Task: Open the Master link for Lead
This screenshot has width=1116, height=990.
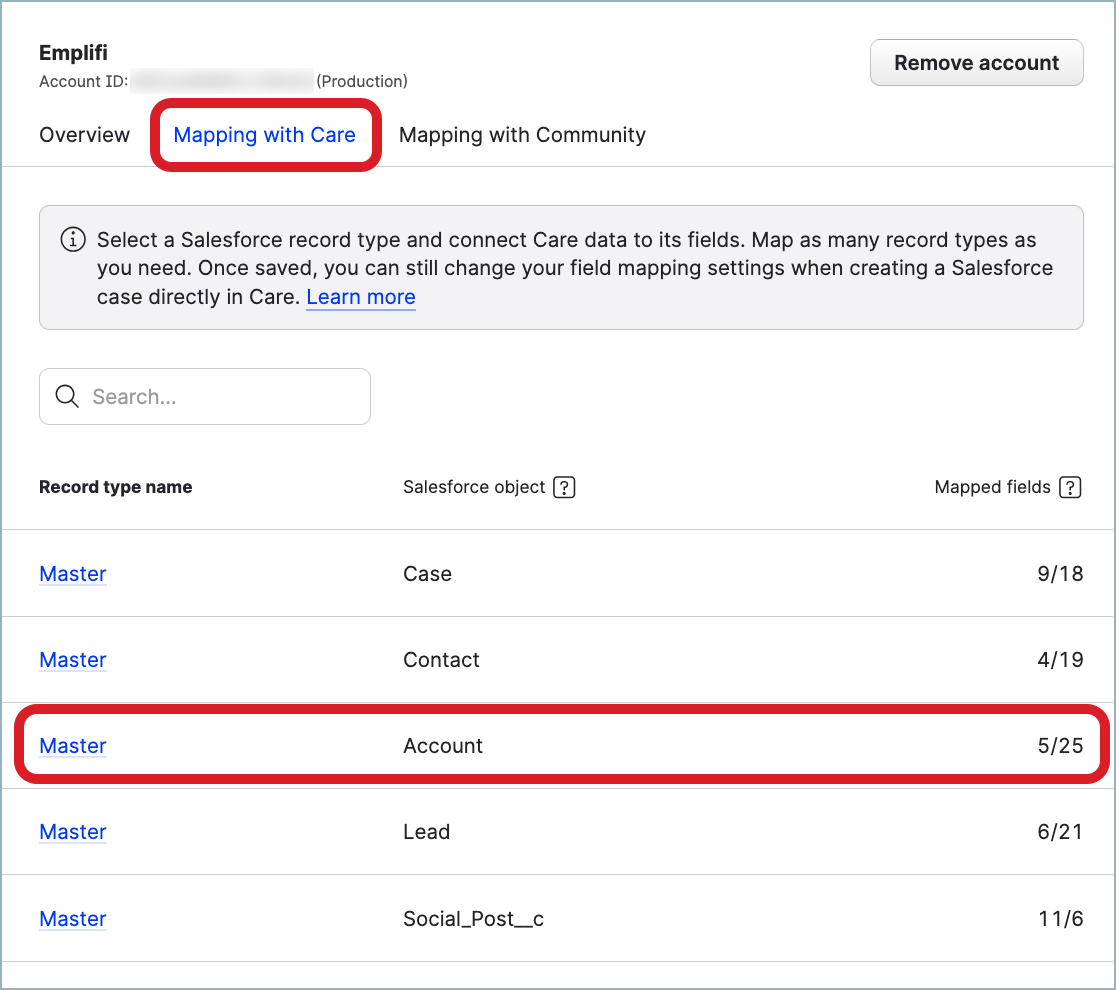Action: tap(73, 832)
